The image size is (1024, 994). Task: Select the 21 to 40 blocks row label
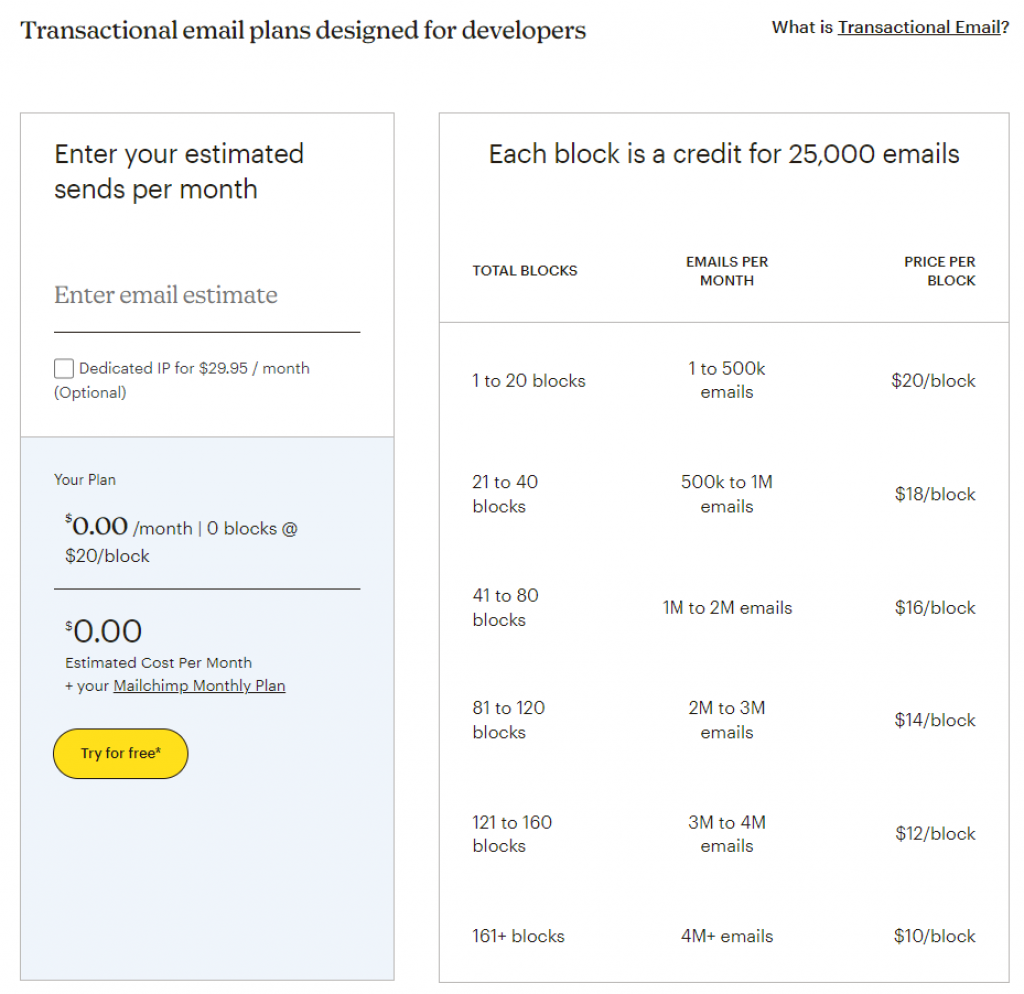[505, 494]
